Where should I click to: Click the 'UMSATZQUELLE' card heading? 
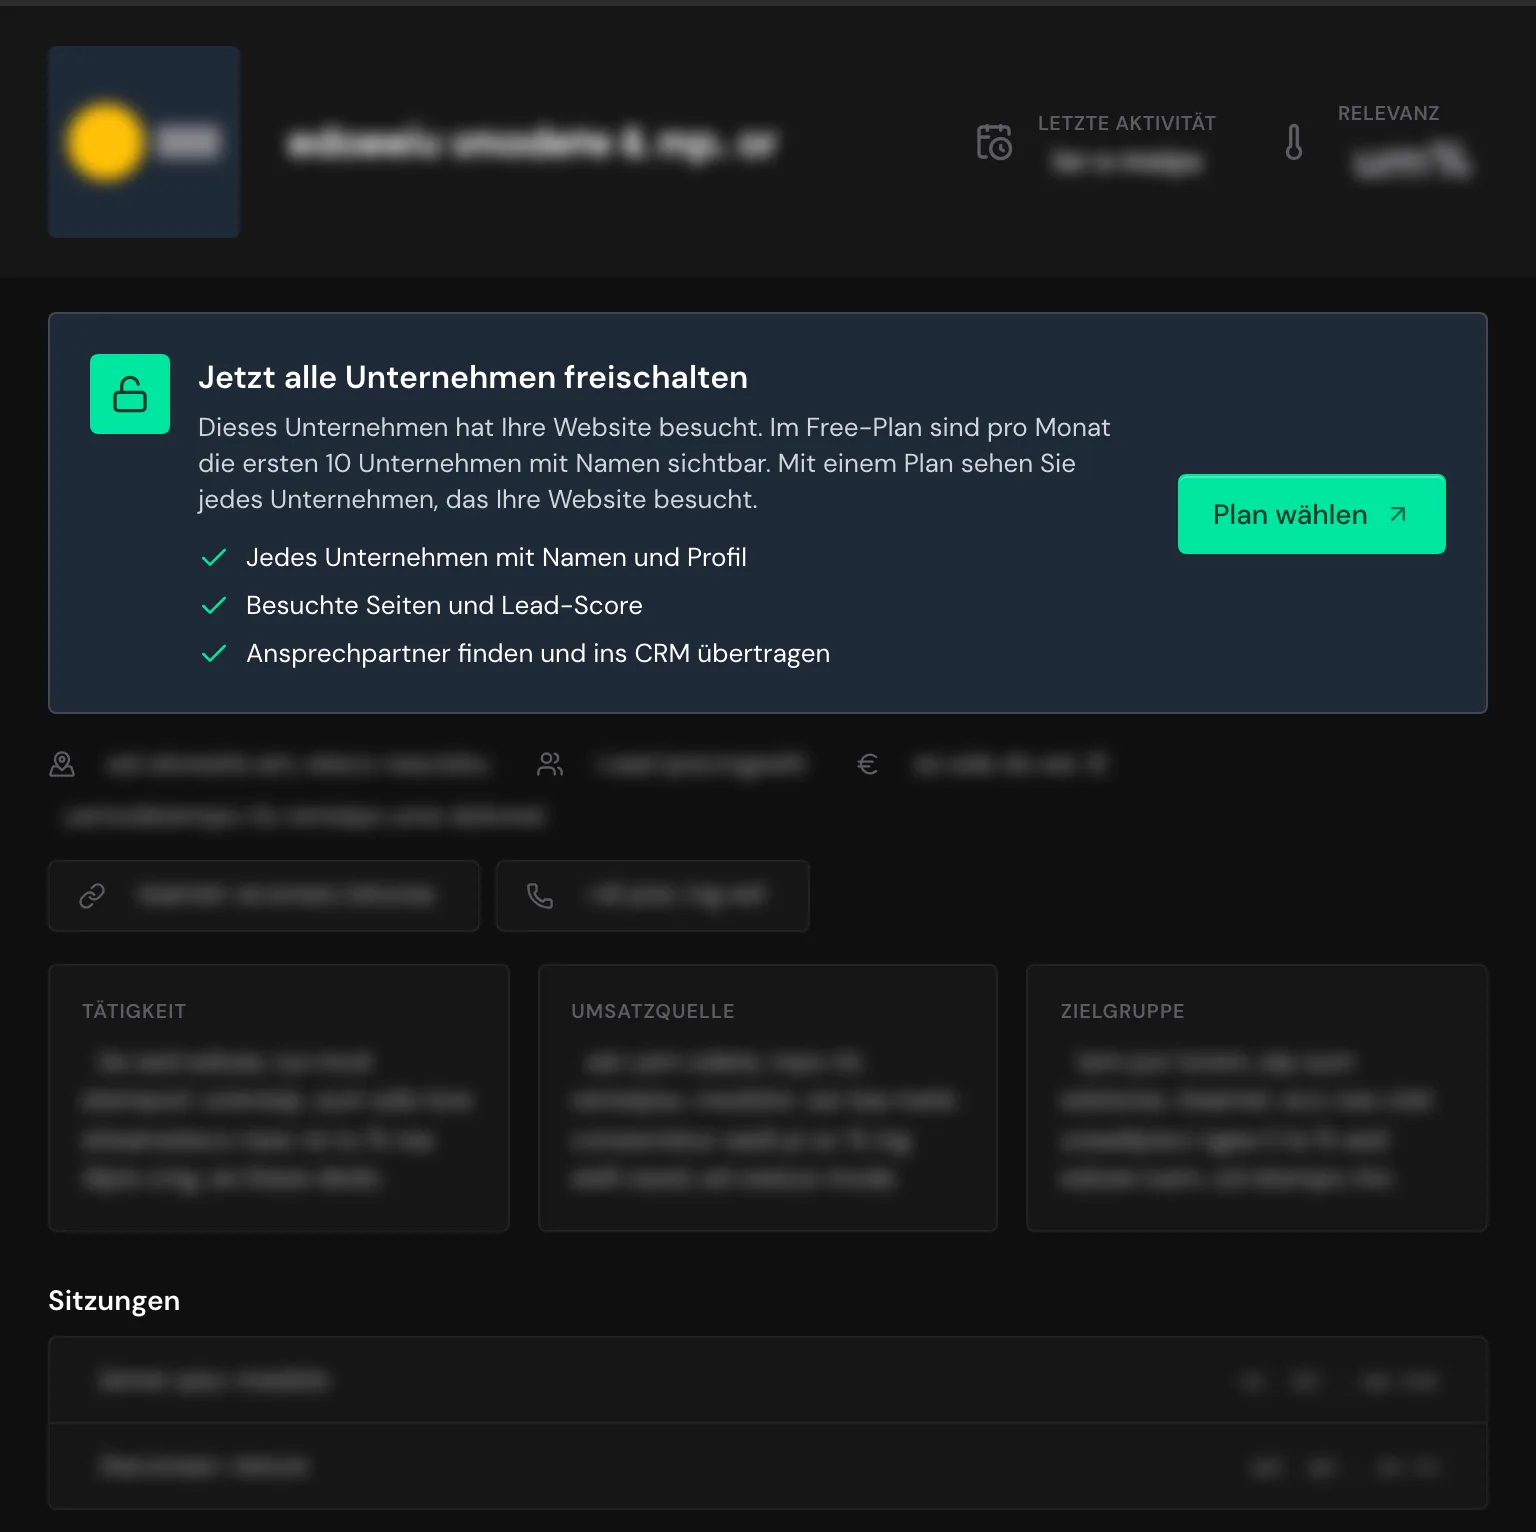pos(653,1011)
